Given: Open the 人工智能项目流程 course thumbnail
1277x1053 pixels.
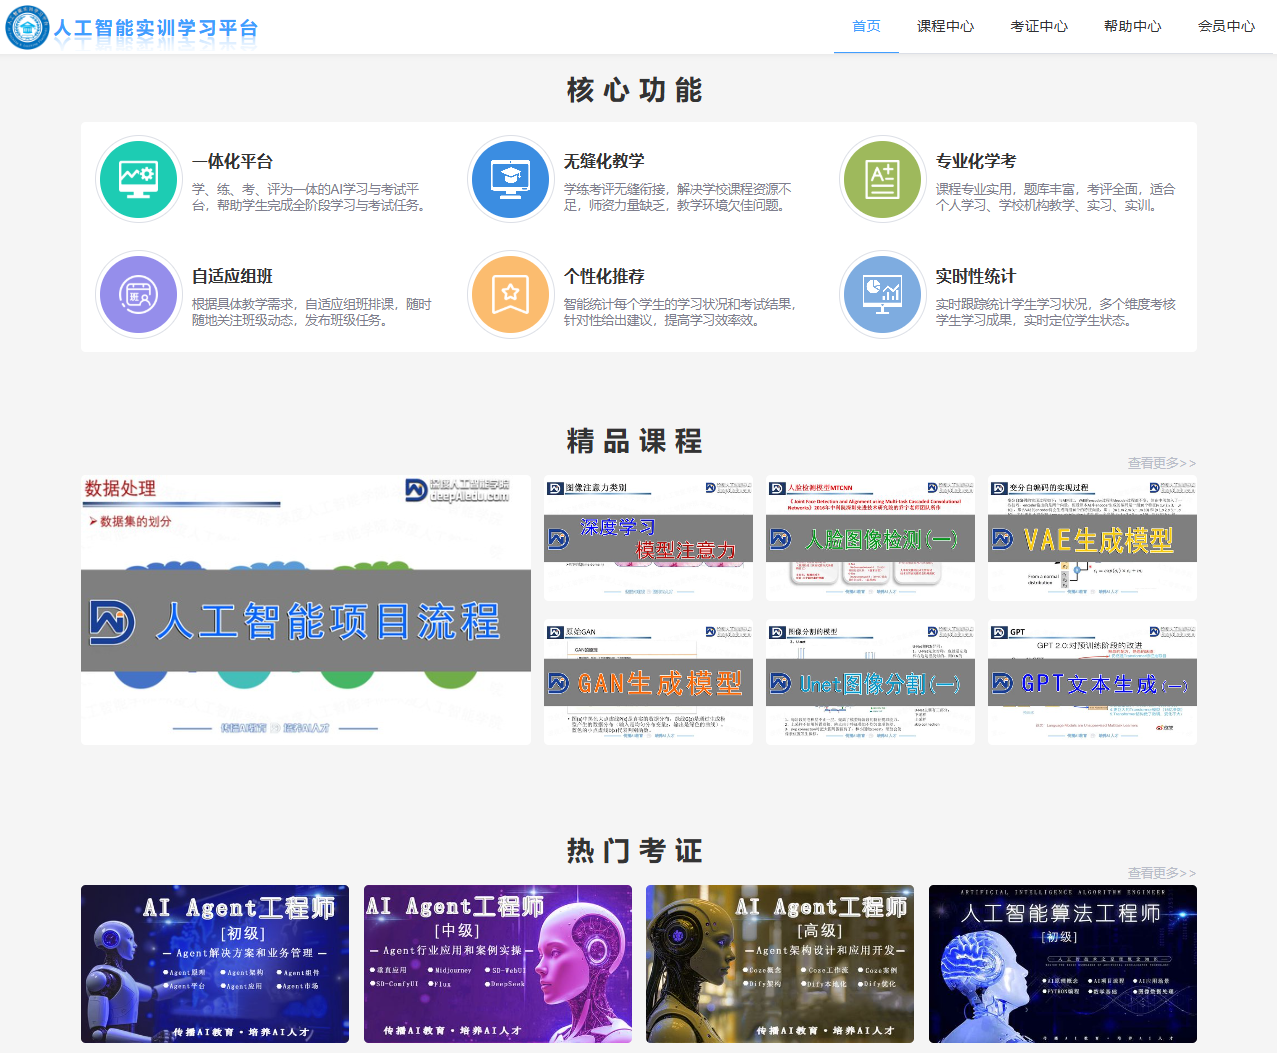Looking at the screenshot, I should click(306, 610).
